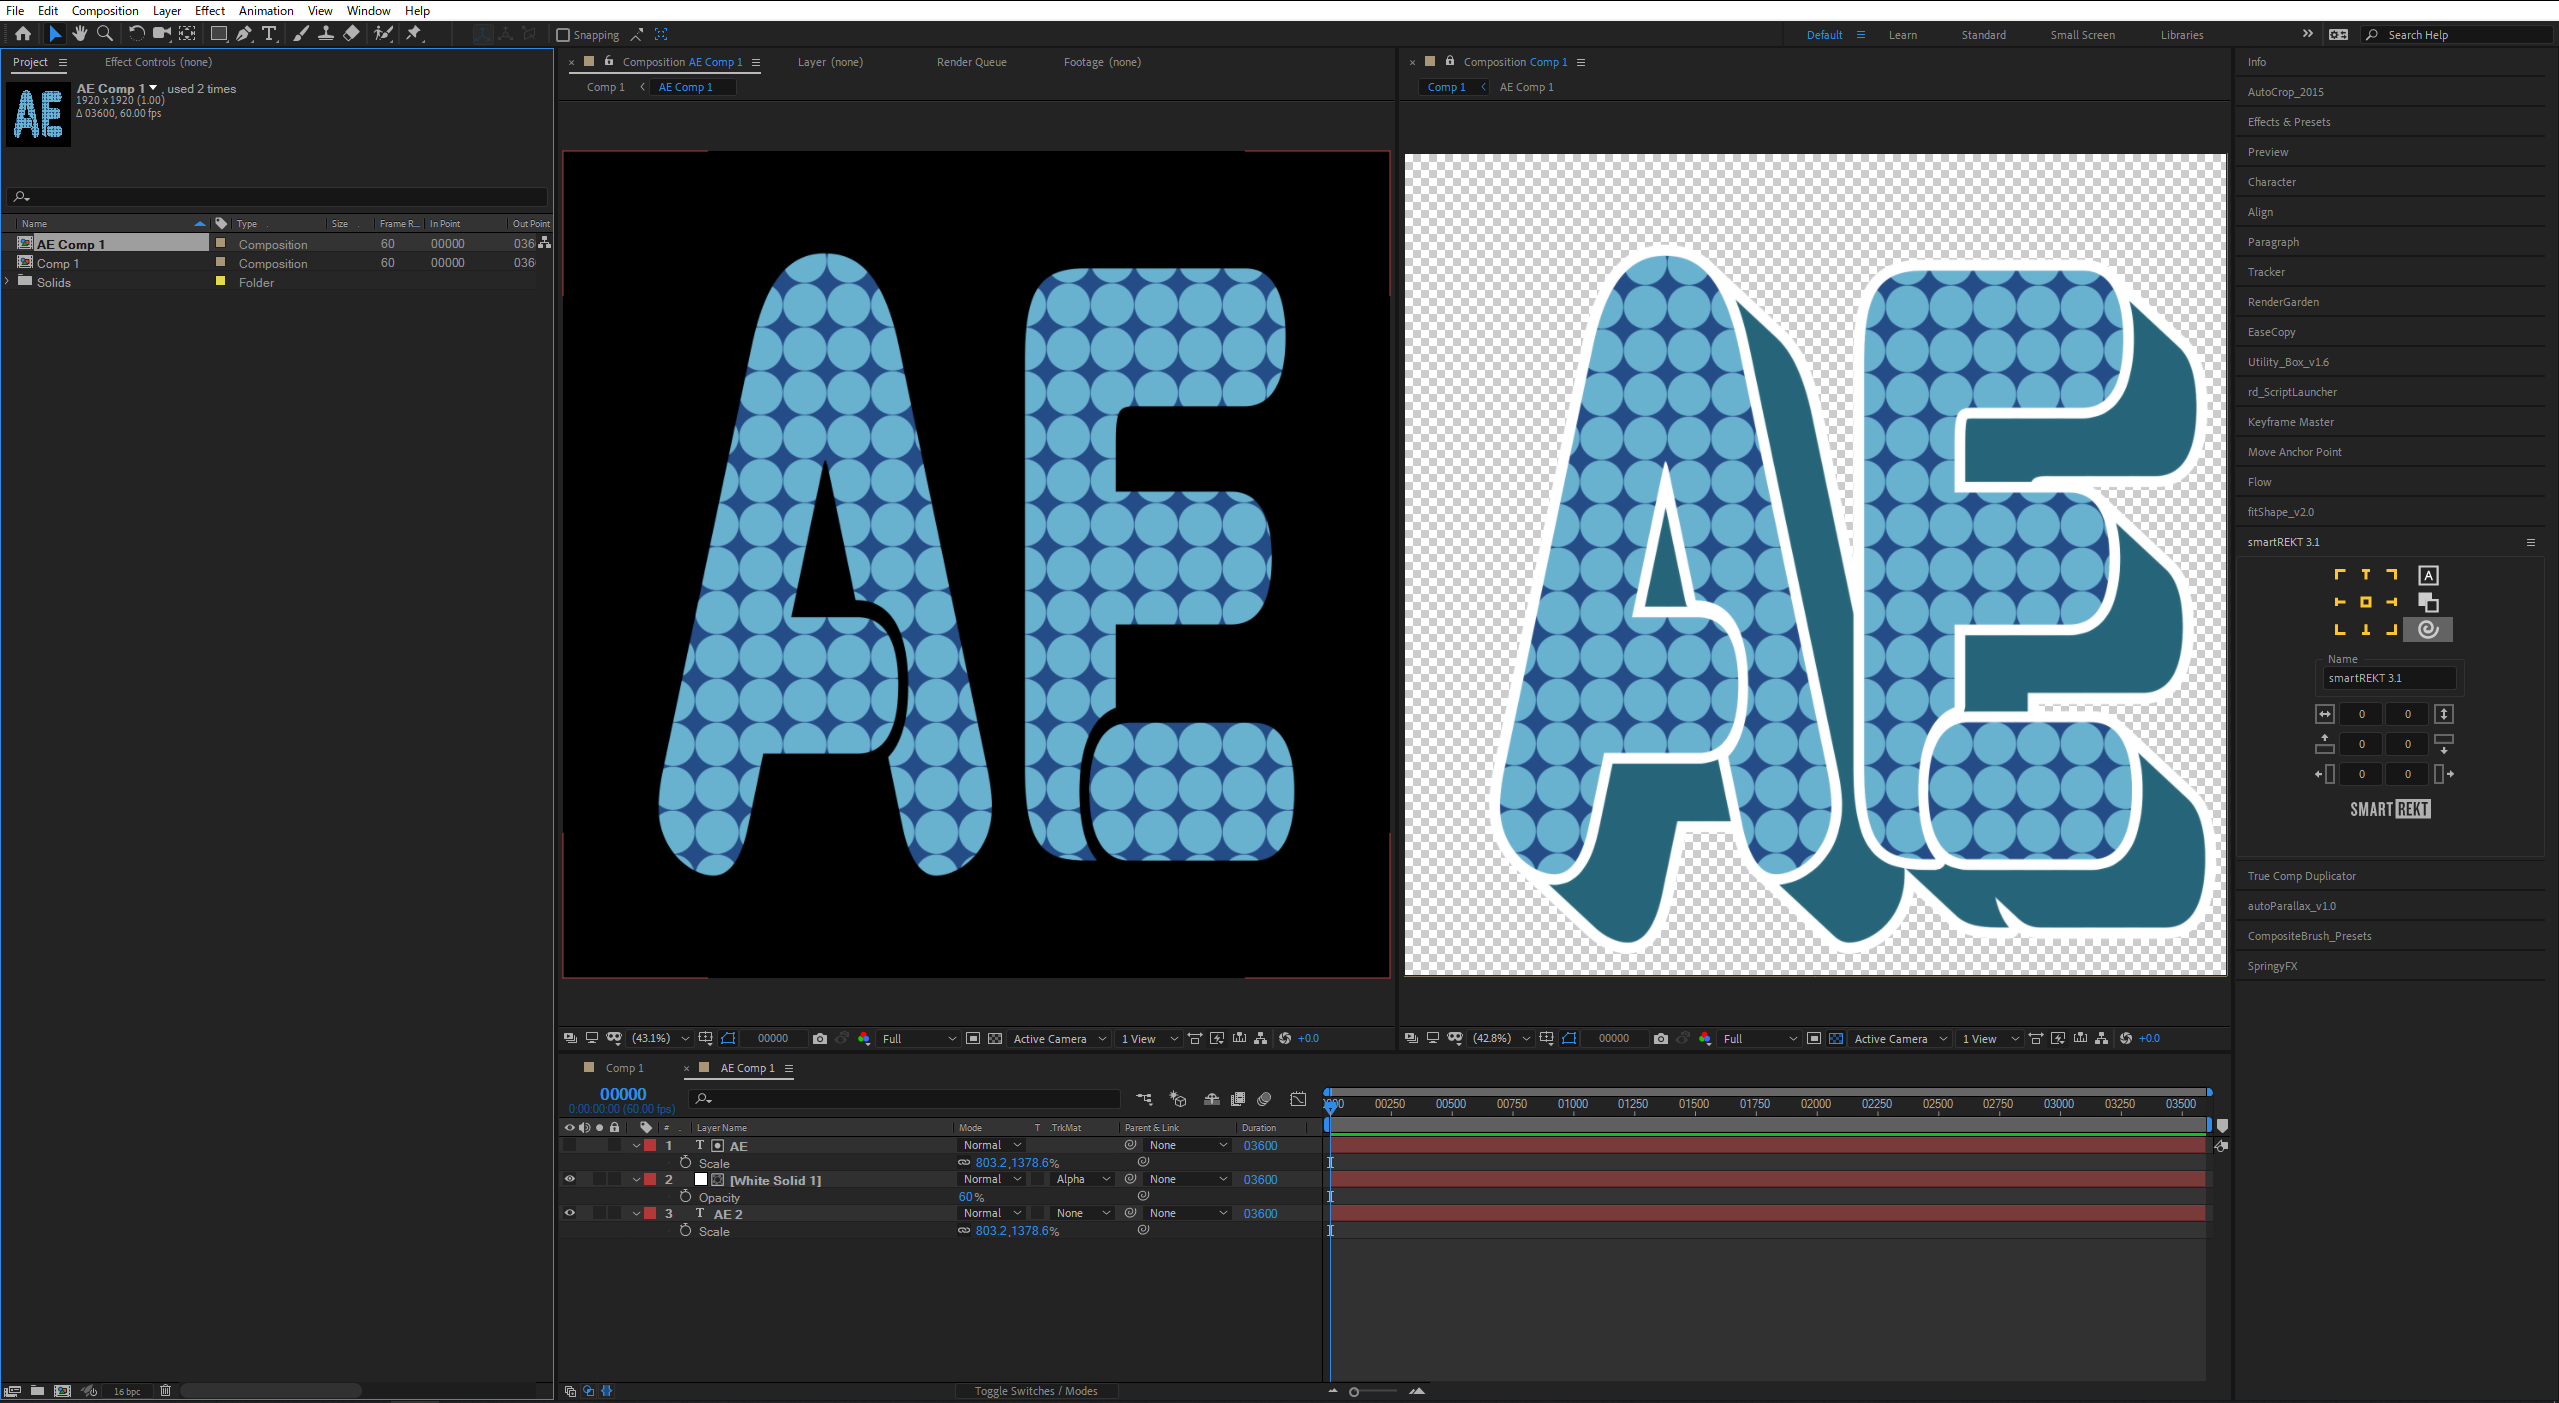The width and height of the screenshot is (2559, 1403).
Task: Toggle Scale stopwatch for layer AE
Action: [685, 1162]
